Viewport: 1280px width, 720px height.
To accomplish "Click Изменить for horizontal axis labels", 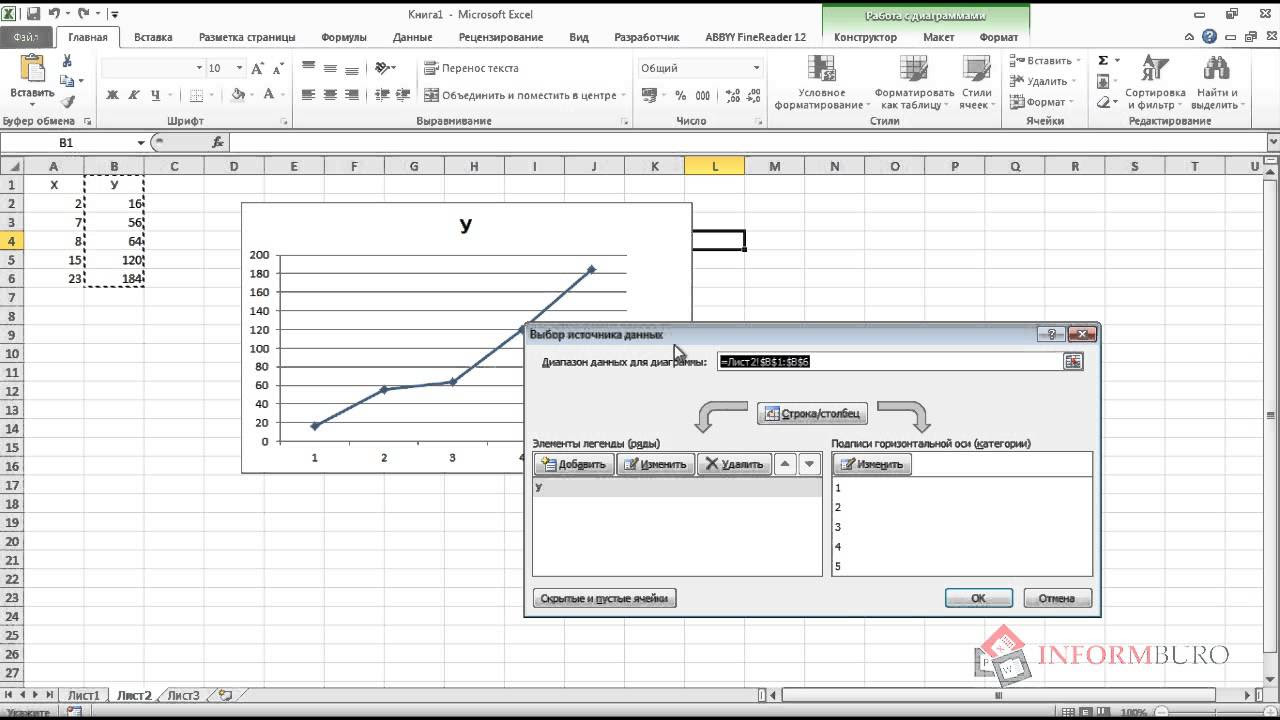I will pos(872,464).
